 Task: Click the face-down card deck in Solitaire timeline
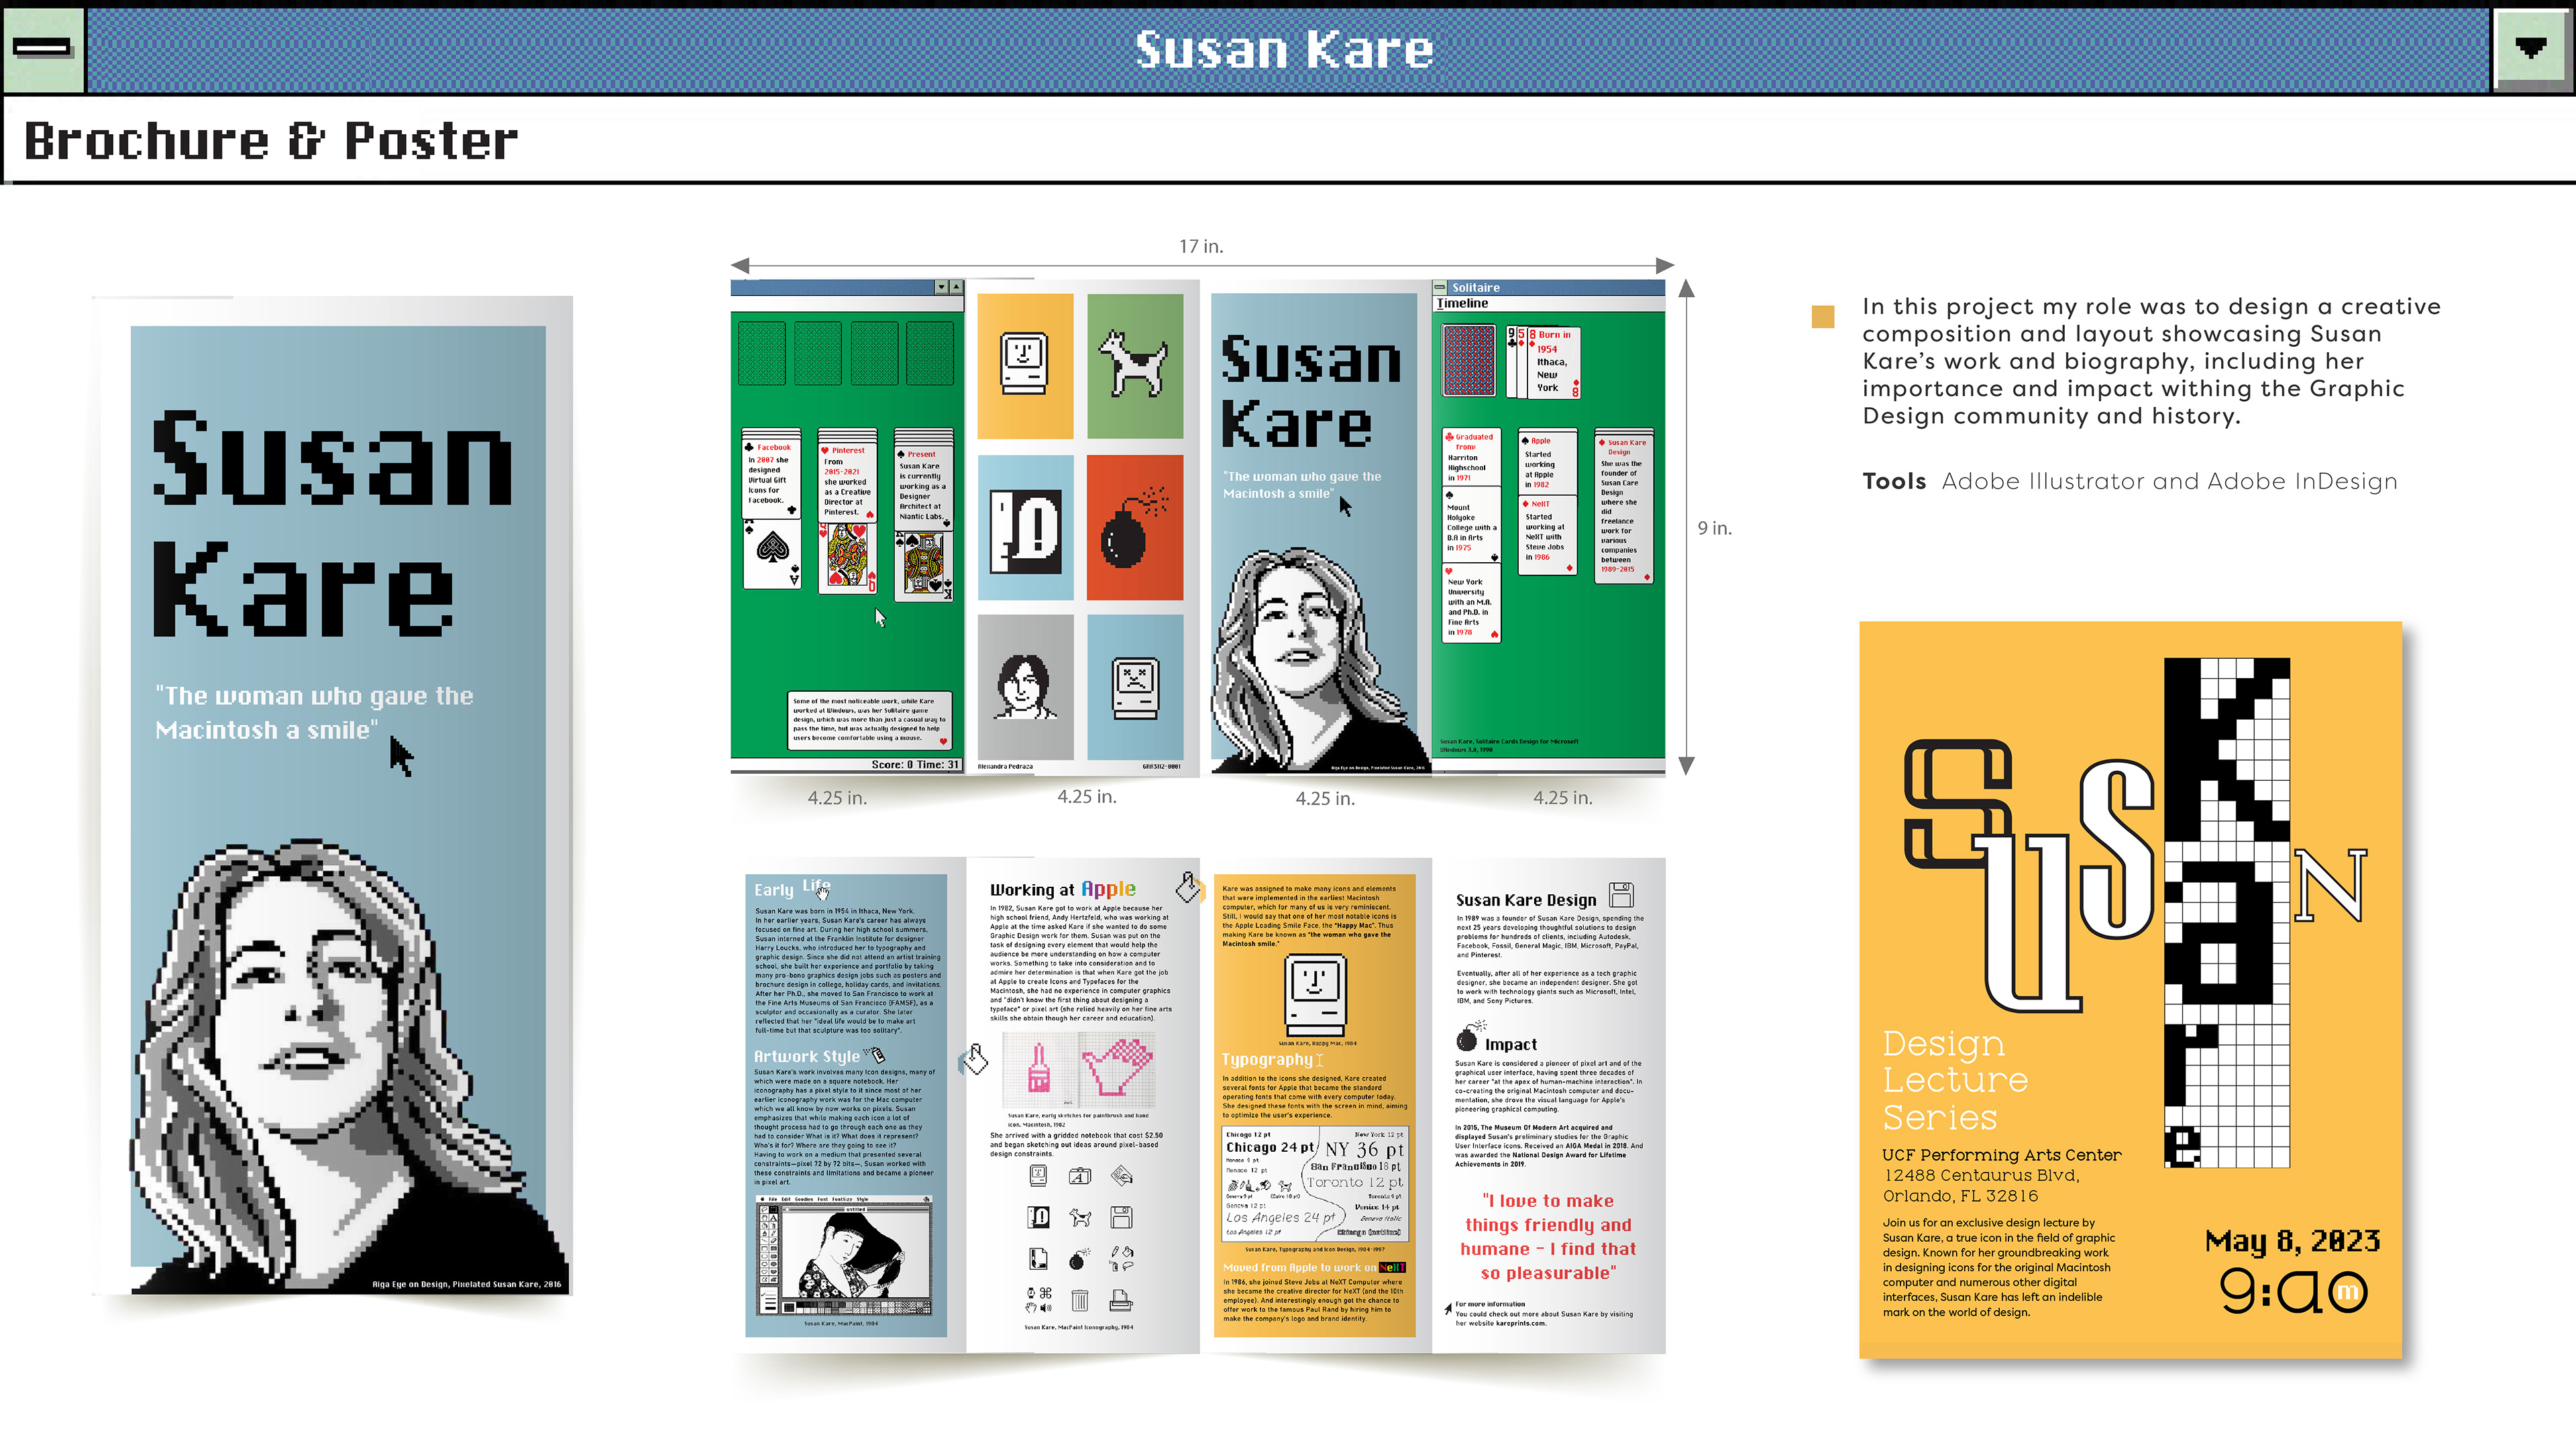(x=1469, y=360)
